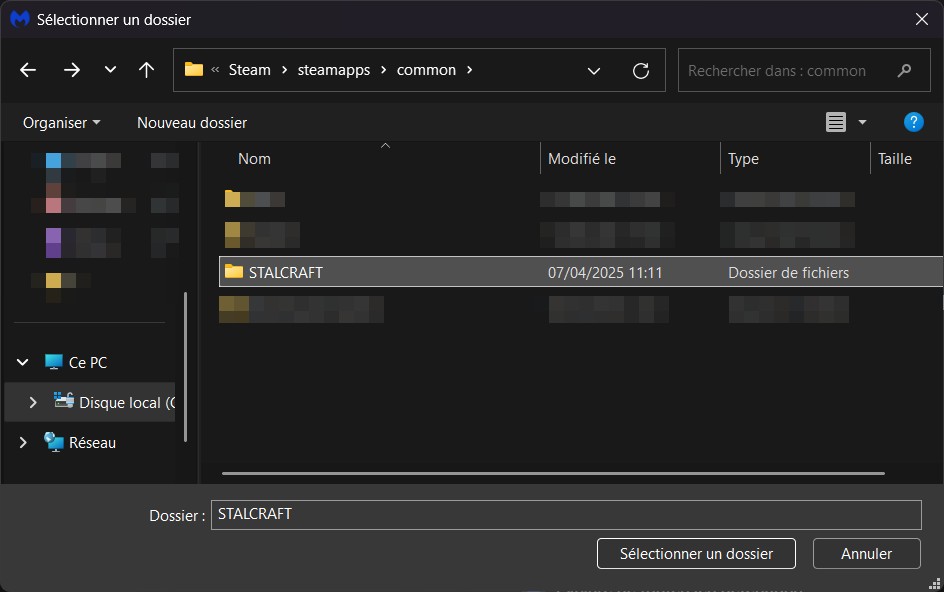Click the dialog resize grip corner
The width and height of the screenshot is (944, 592).
point(935,584)
